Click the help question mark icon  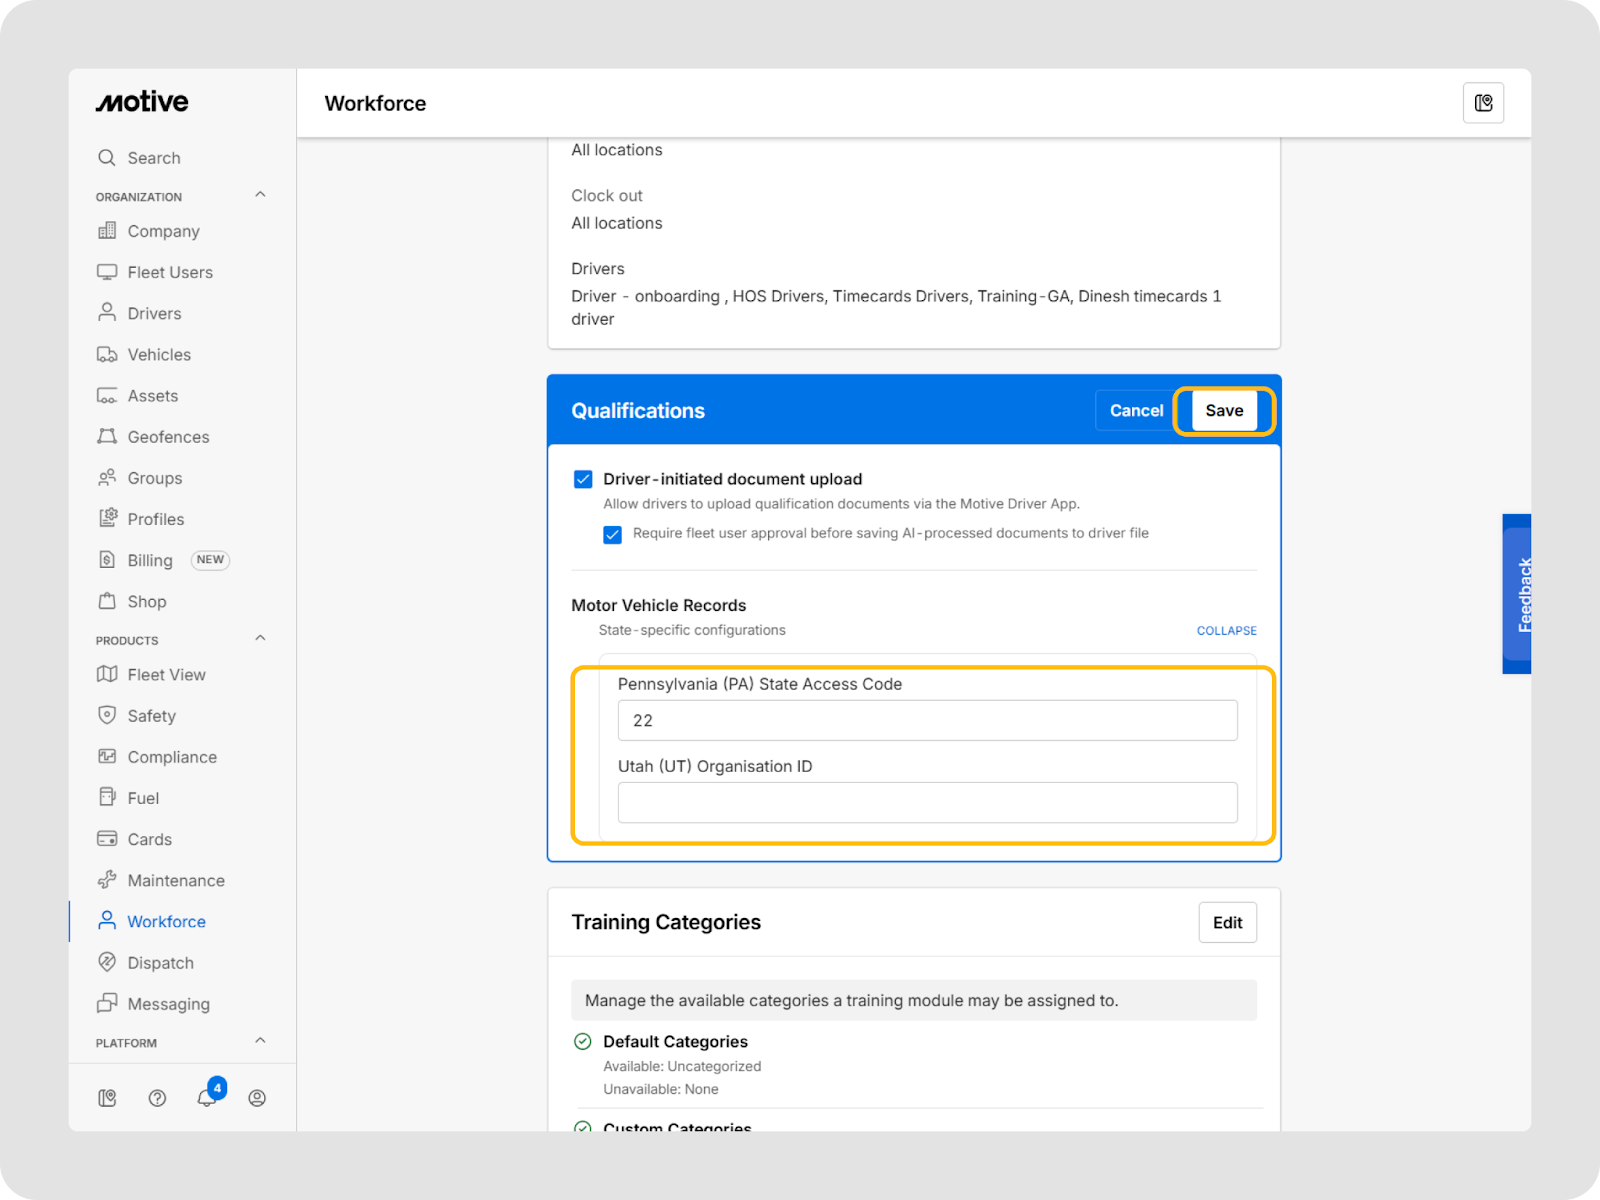[157, 1098]
